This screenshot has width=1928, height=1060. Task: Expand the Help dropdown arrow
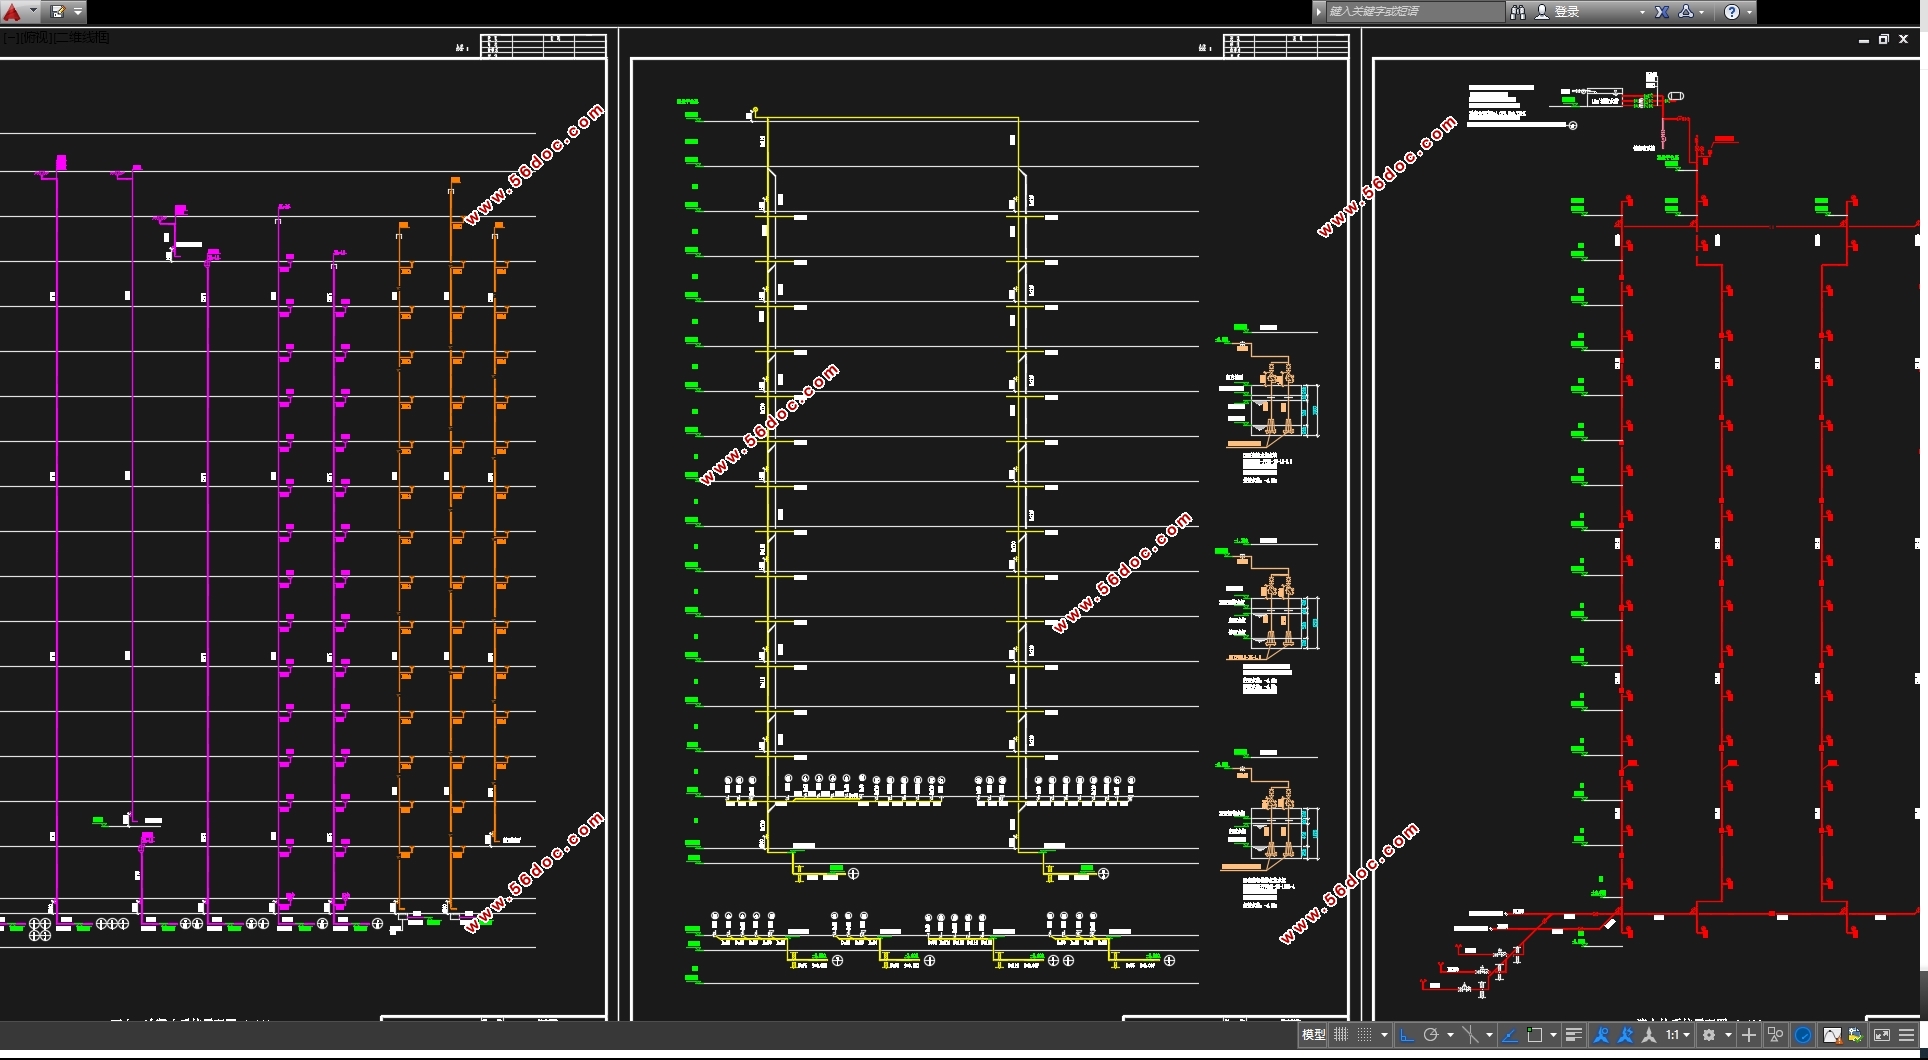click(x=1749, y=12)
